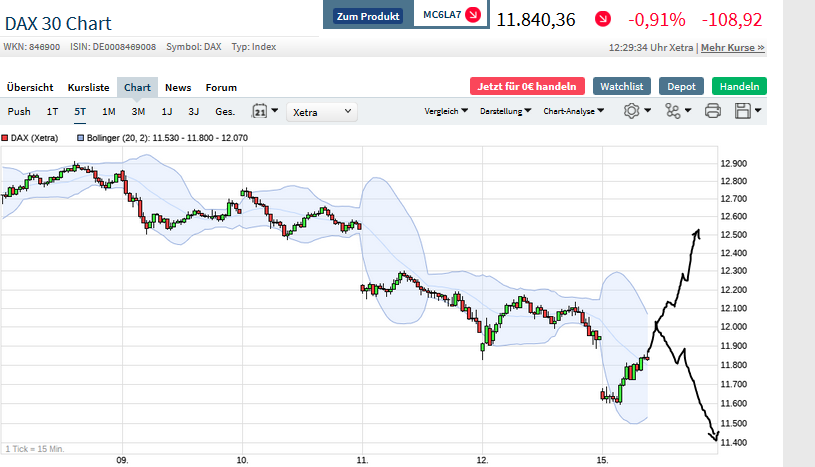Select the 1T timeframe
This screenshot has width=815, height=467.
point(52,112)
